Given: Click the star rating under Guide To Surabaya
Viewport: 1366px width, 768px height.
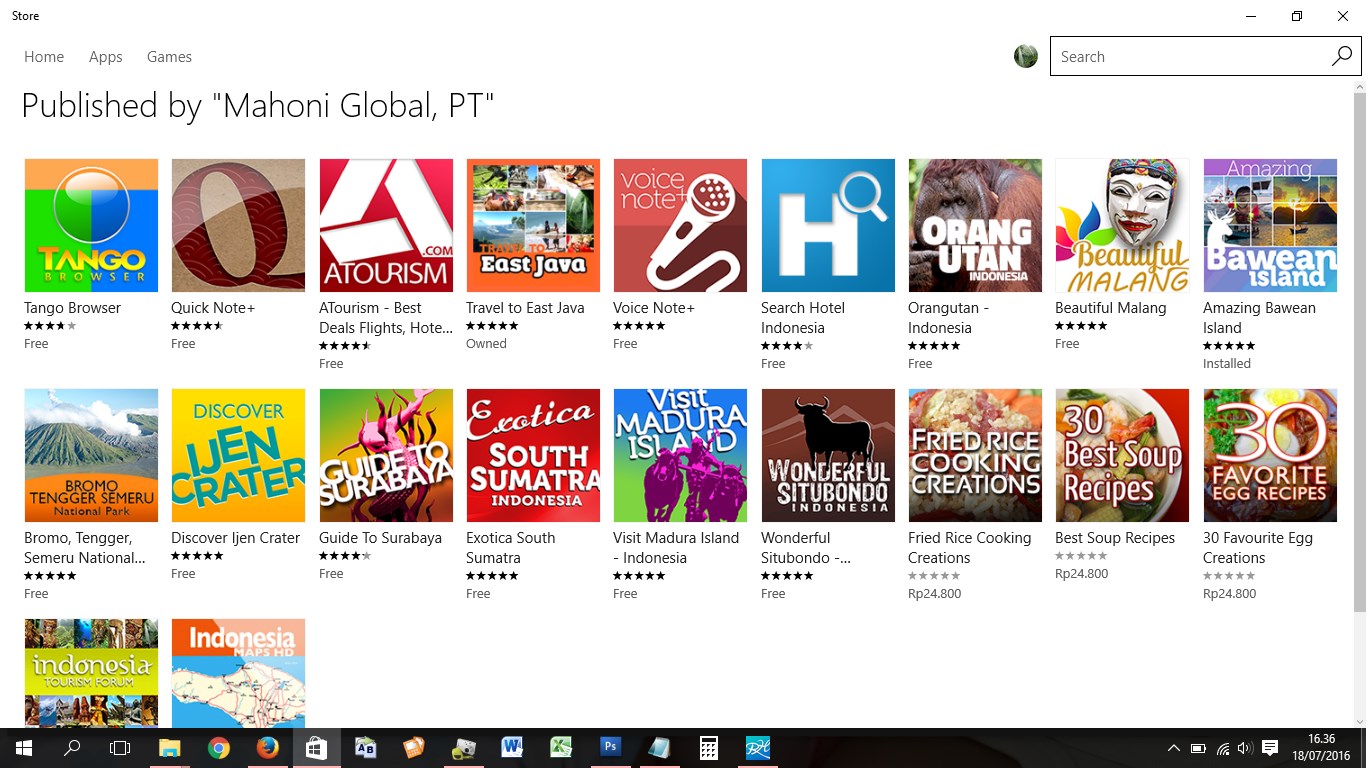Looking at the screenshot, I should tap(345, 556).
